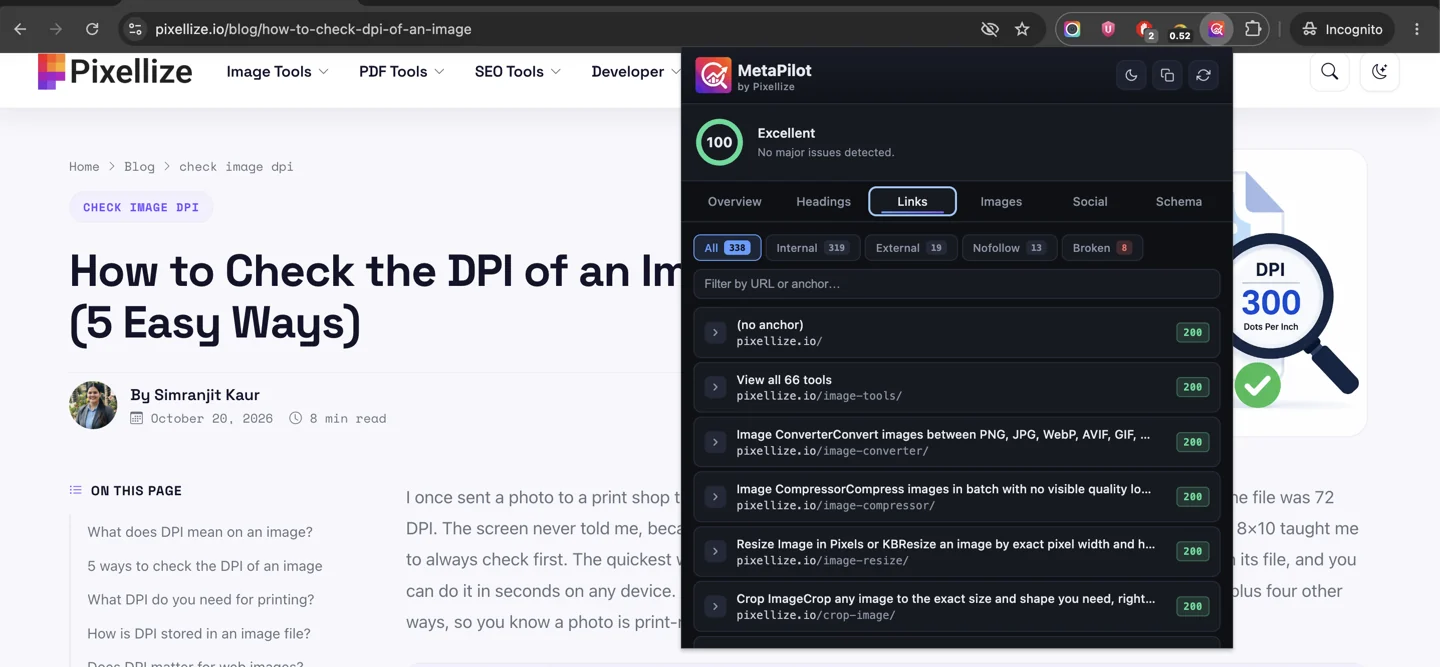Select the Links tab
This screenshot has width=1440, height=667.
point(912,201)
